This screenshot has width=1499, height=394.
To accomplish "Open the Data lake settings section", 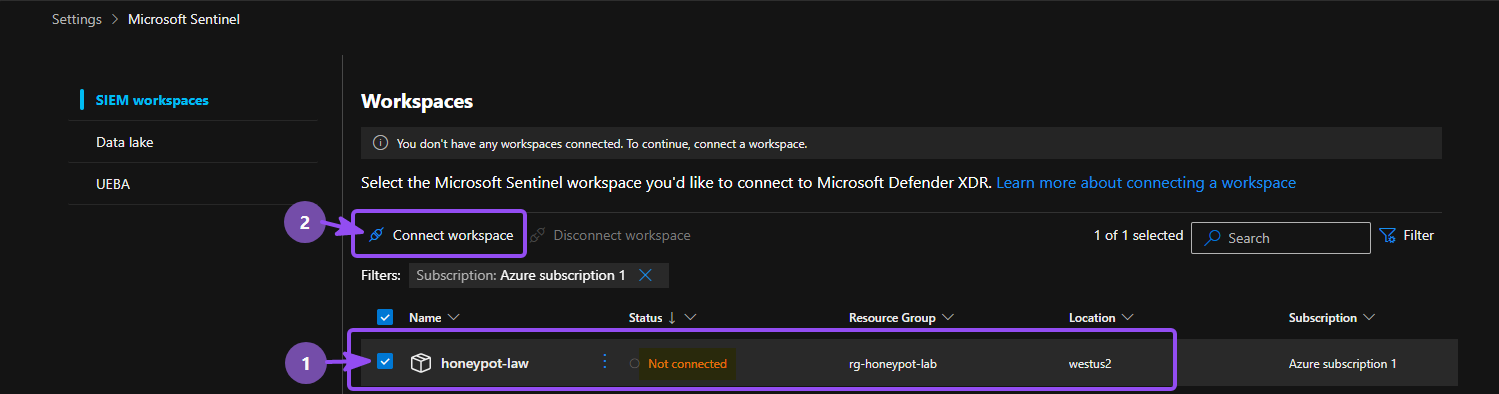I will pos(124,142).
